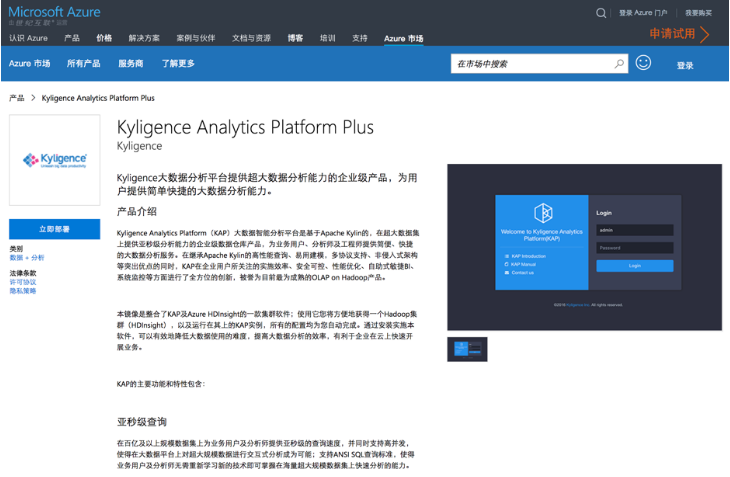The image size is (730, 477).
Task: Open the 许可协议 link
Action: (x=23, y=282)
